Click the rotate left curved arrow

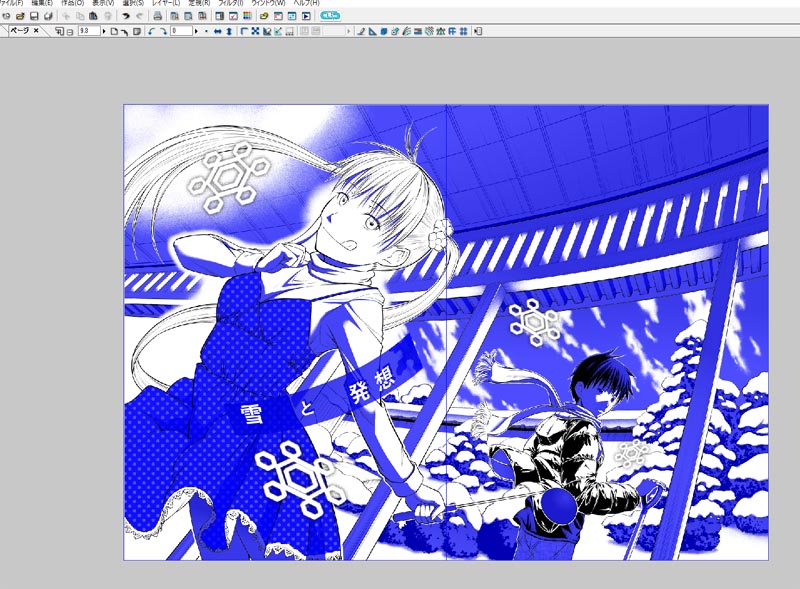152,31
